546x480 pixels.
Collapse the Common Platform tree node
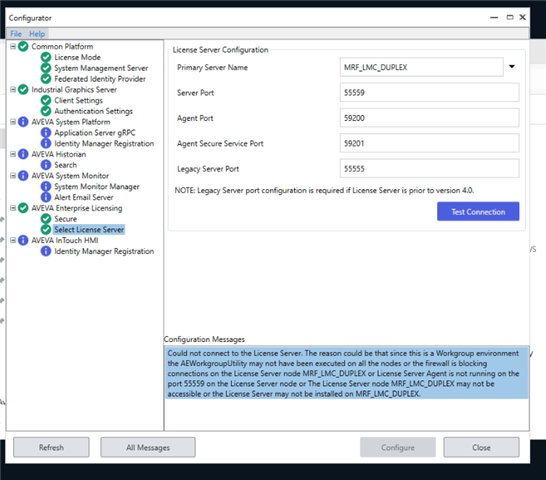tap(13, 46)
